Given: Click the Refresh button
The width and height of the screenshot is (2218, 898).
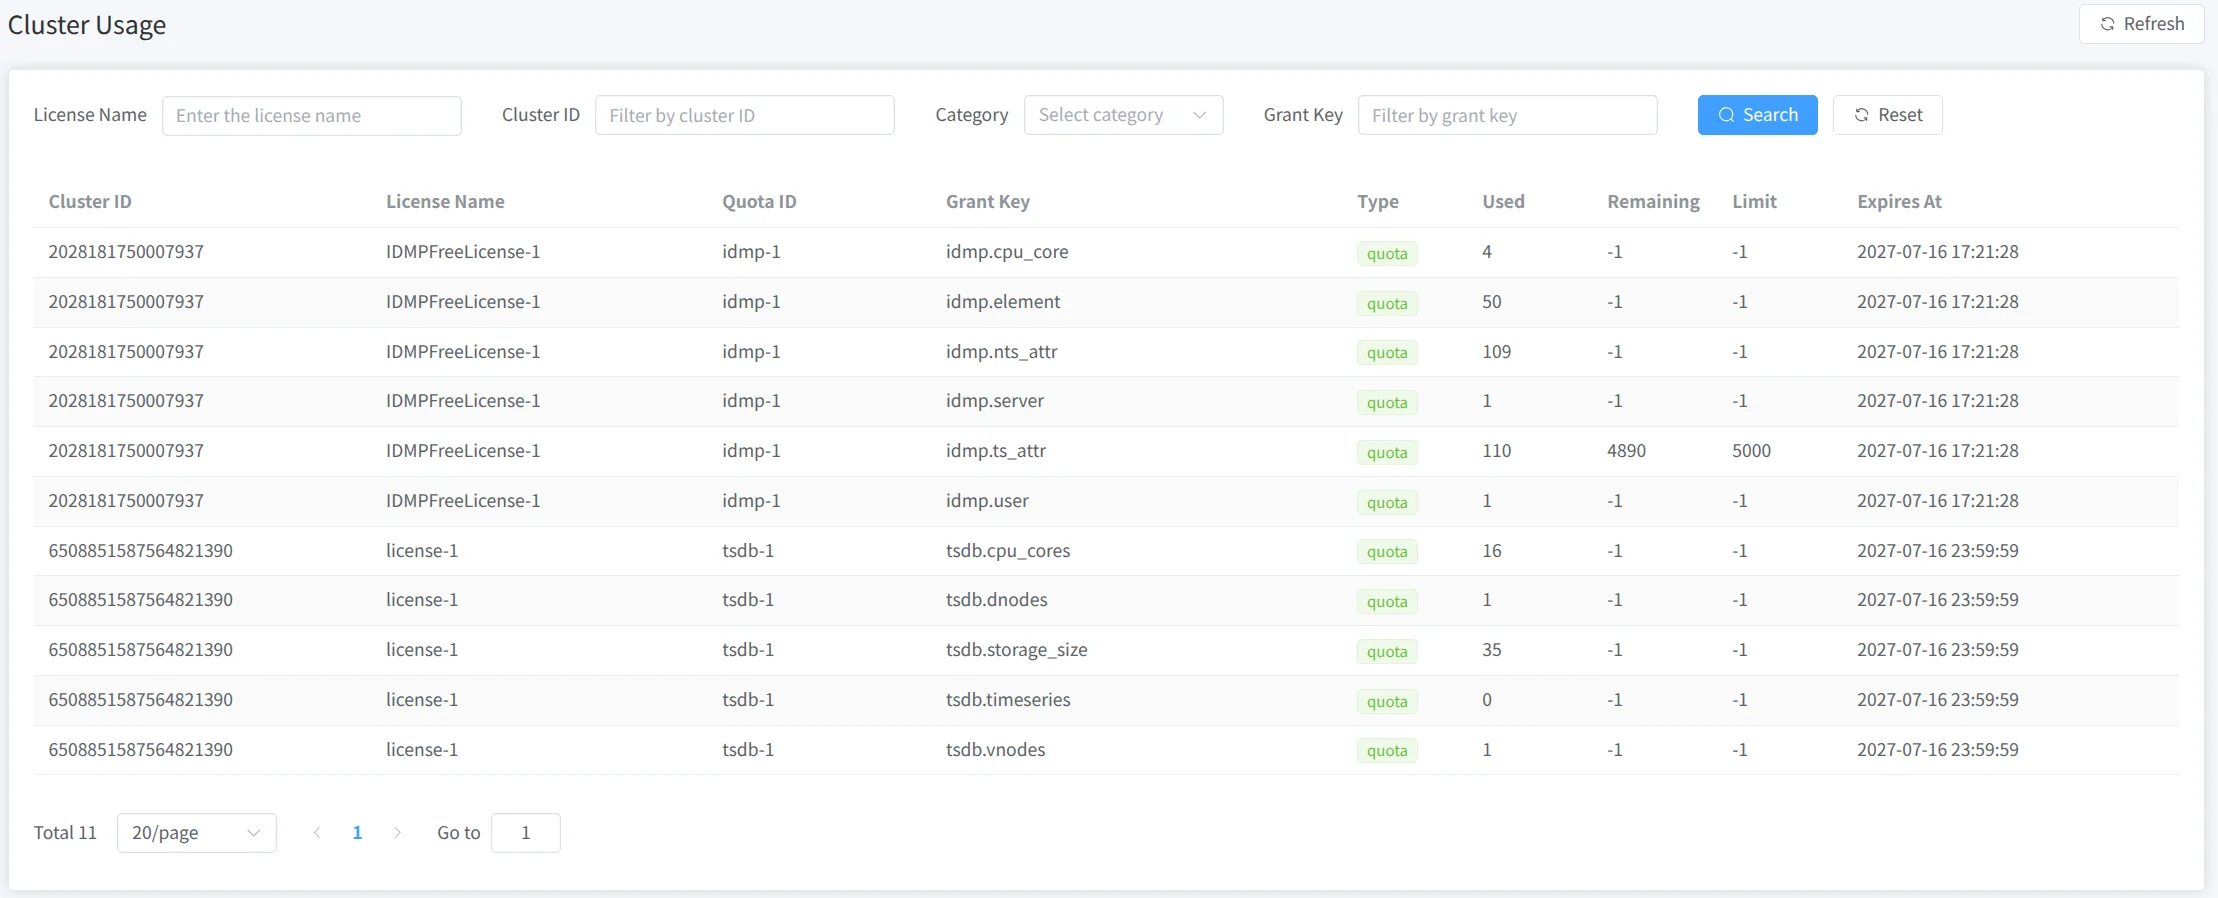Looking at the screenshot, I should tap(2141, 24).
